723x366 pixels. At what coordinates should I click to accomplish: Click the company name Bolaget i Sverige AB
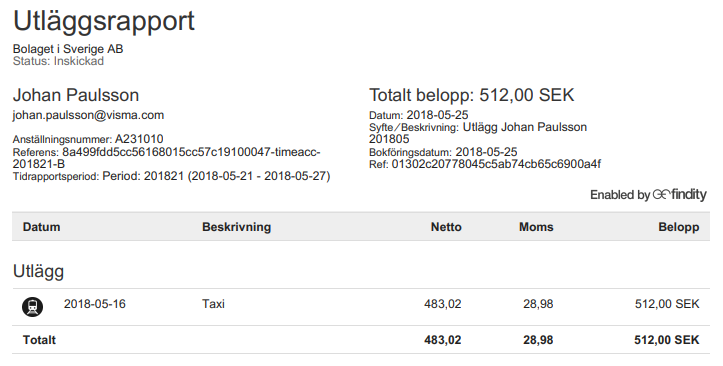coord(68,49)
